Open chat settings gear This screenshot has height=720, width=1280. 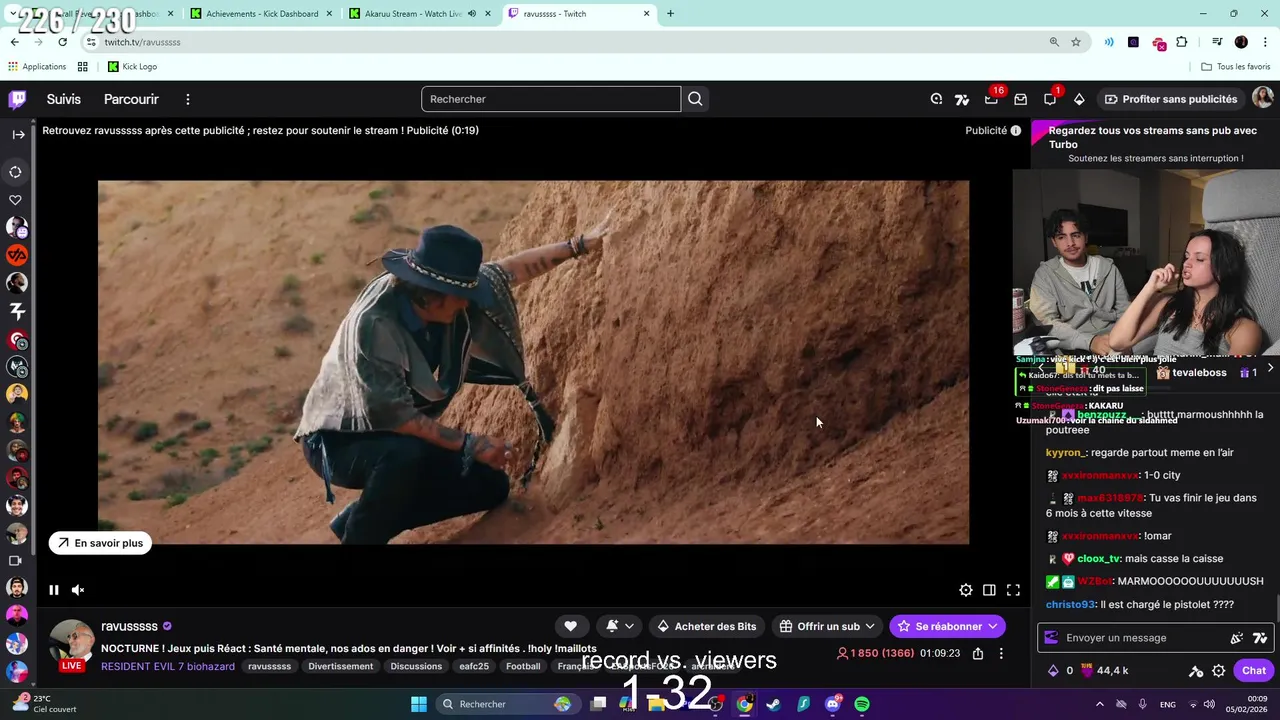pos(1218,671)
